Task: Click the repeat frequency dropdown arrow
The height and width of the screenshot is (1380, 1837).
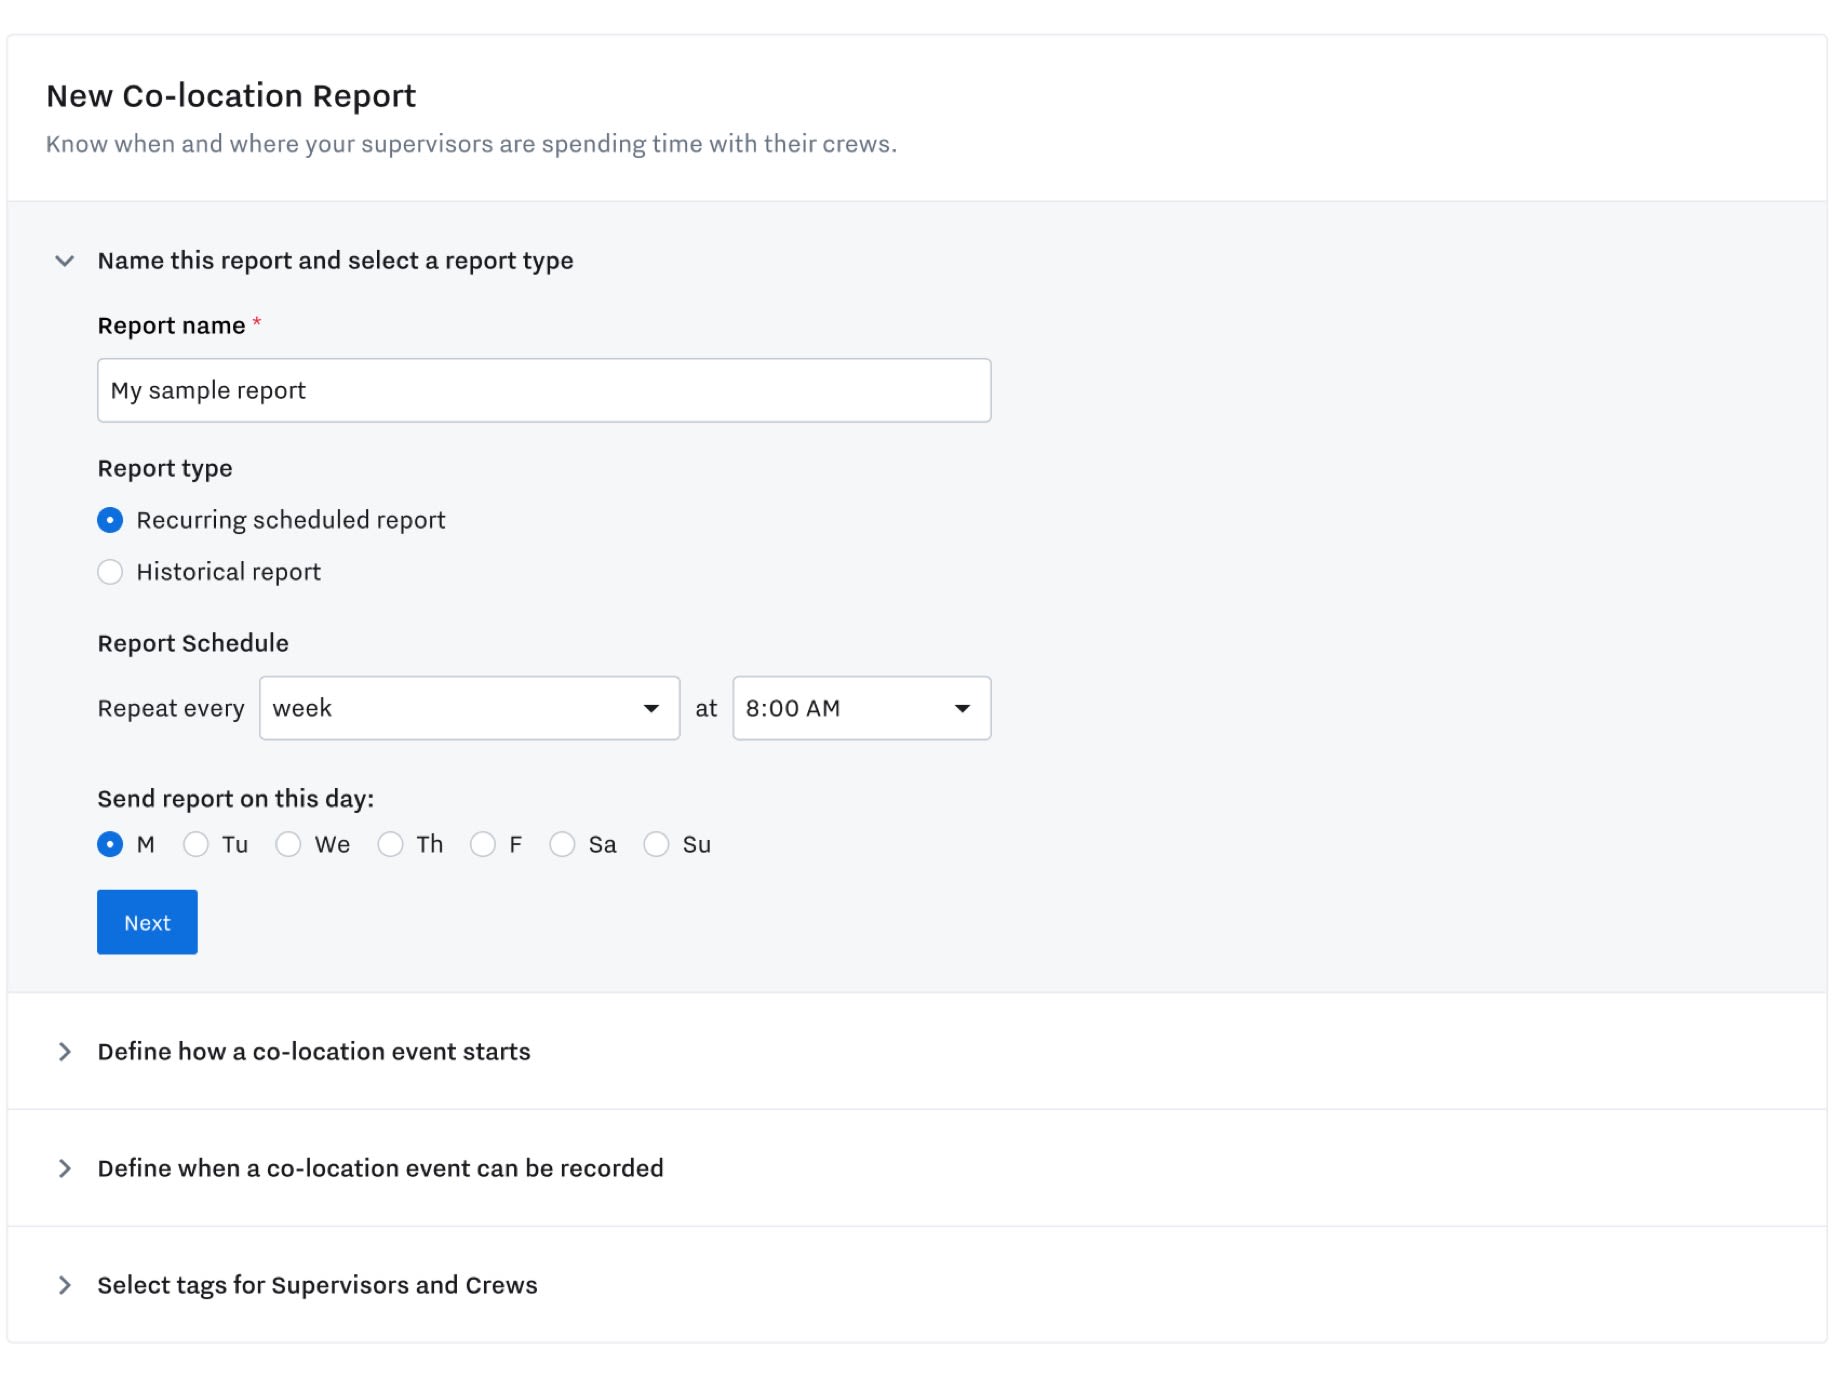Action: pos(651,708)
